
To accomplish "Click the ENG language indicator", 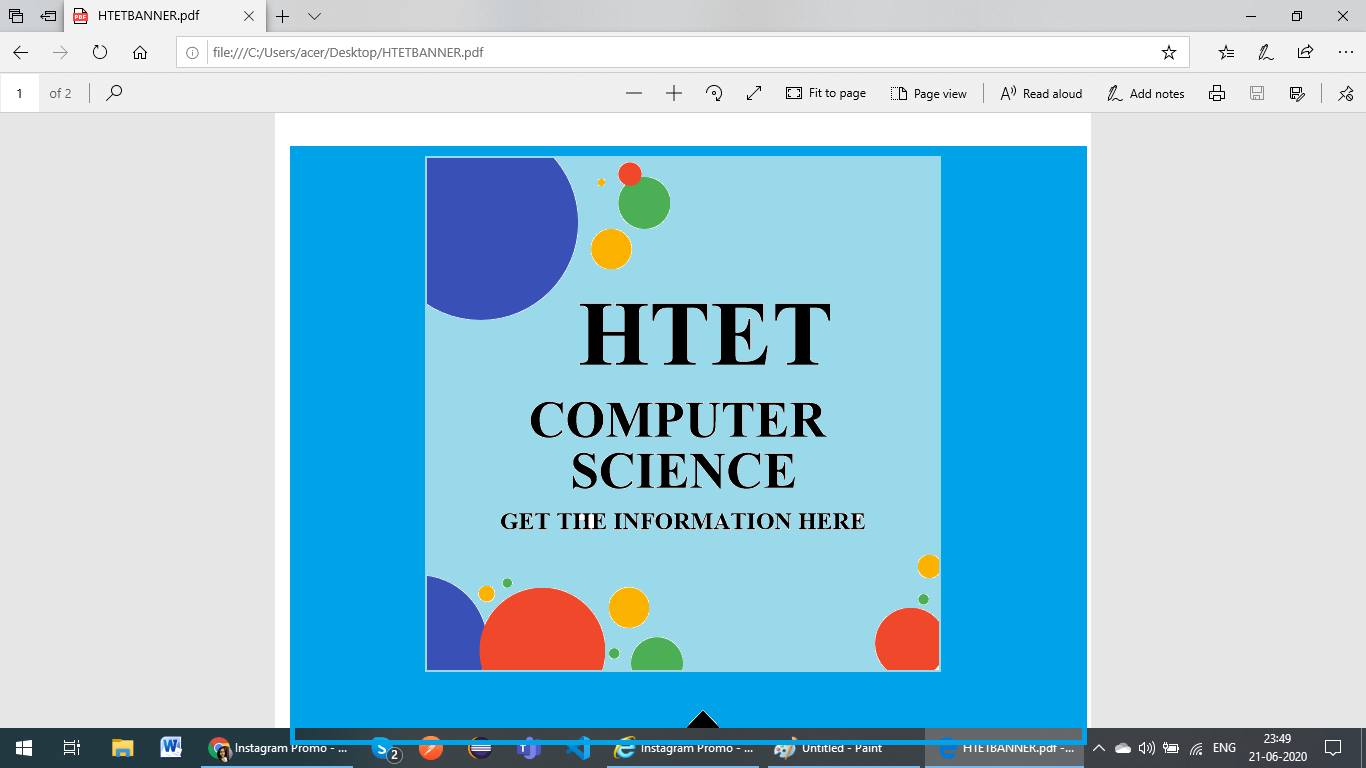I will pos(1224,748).
